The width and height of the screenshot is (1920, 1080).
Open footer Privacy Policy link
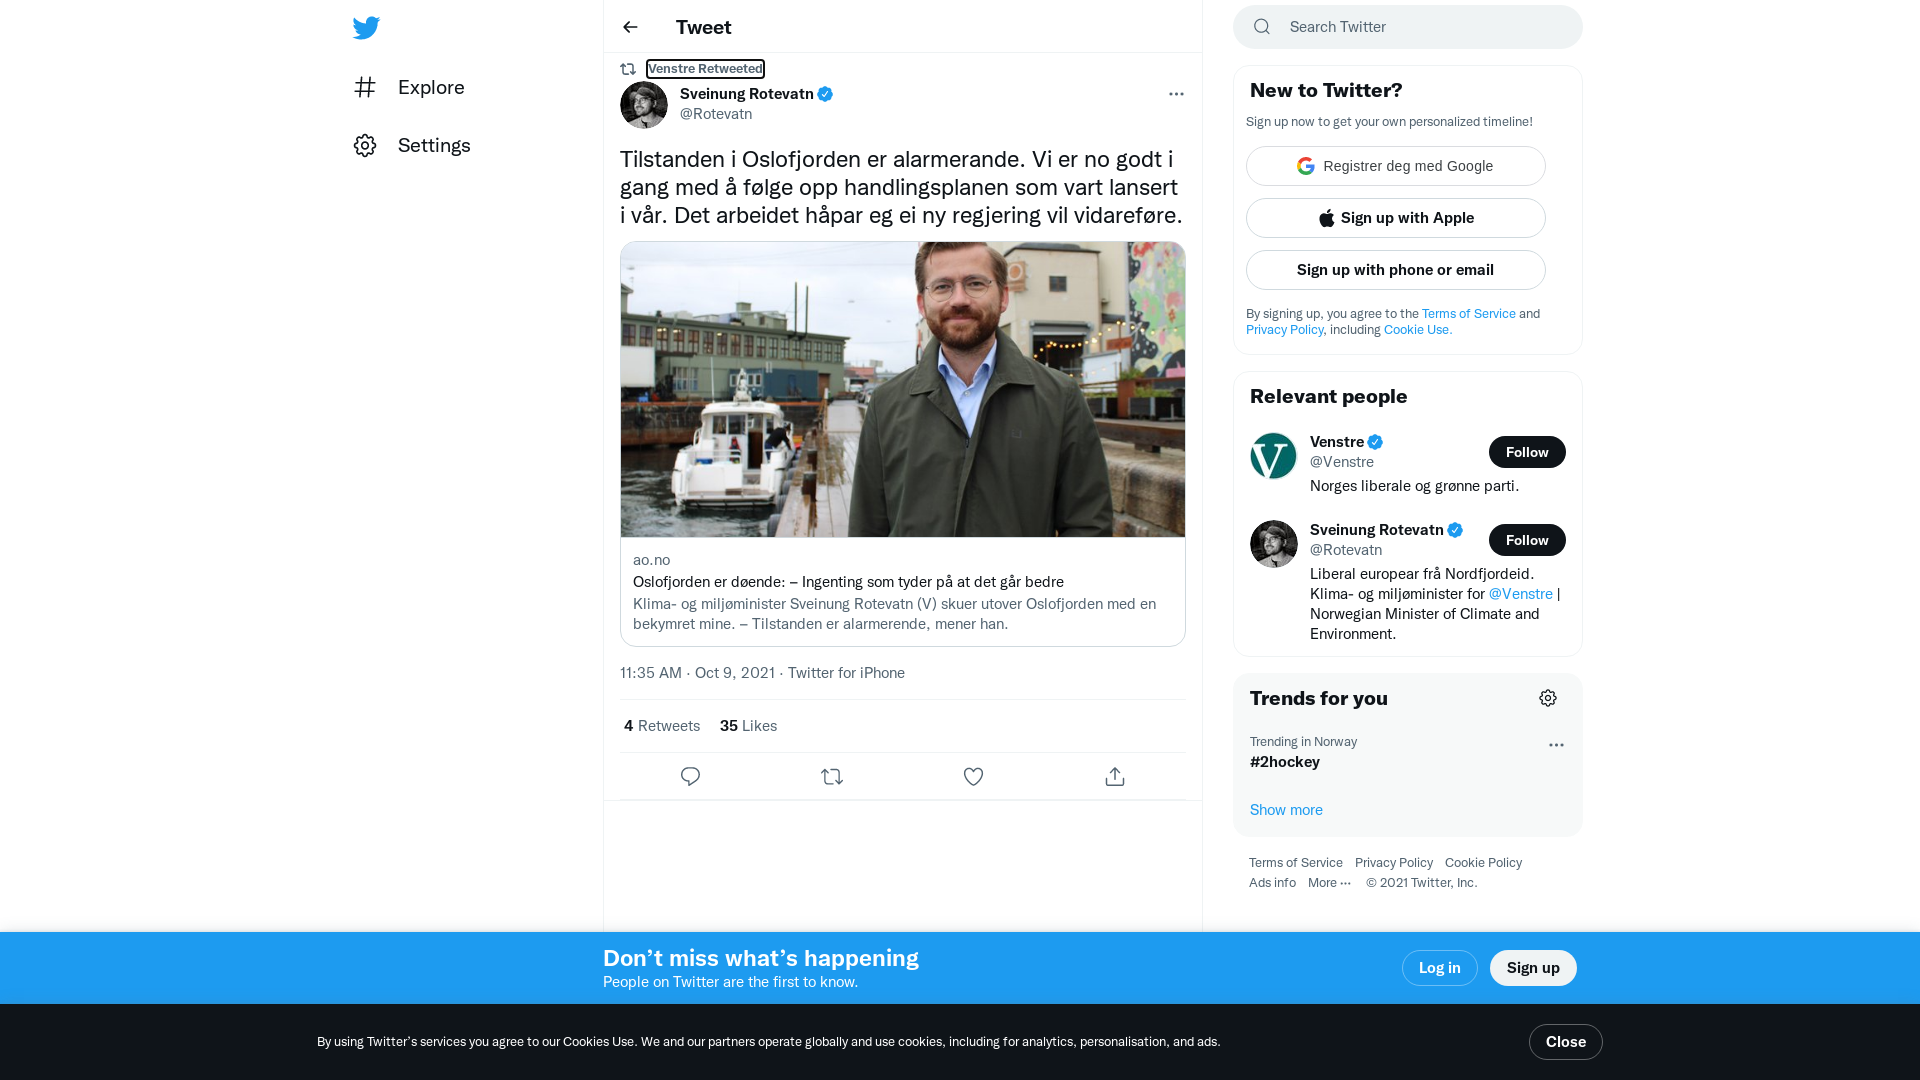pos(1394,863)
